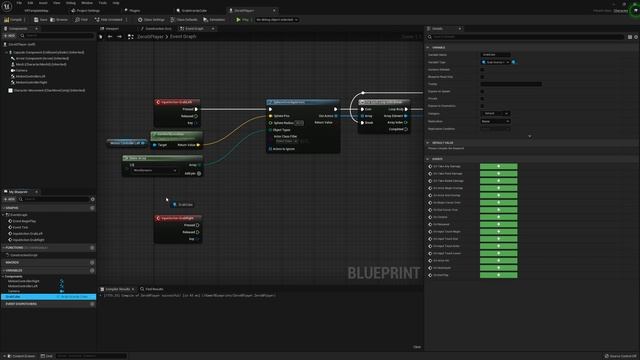Click the Variable Name field

[x=496, y=55]
